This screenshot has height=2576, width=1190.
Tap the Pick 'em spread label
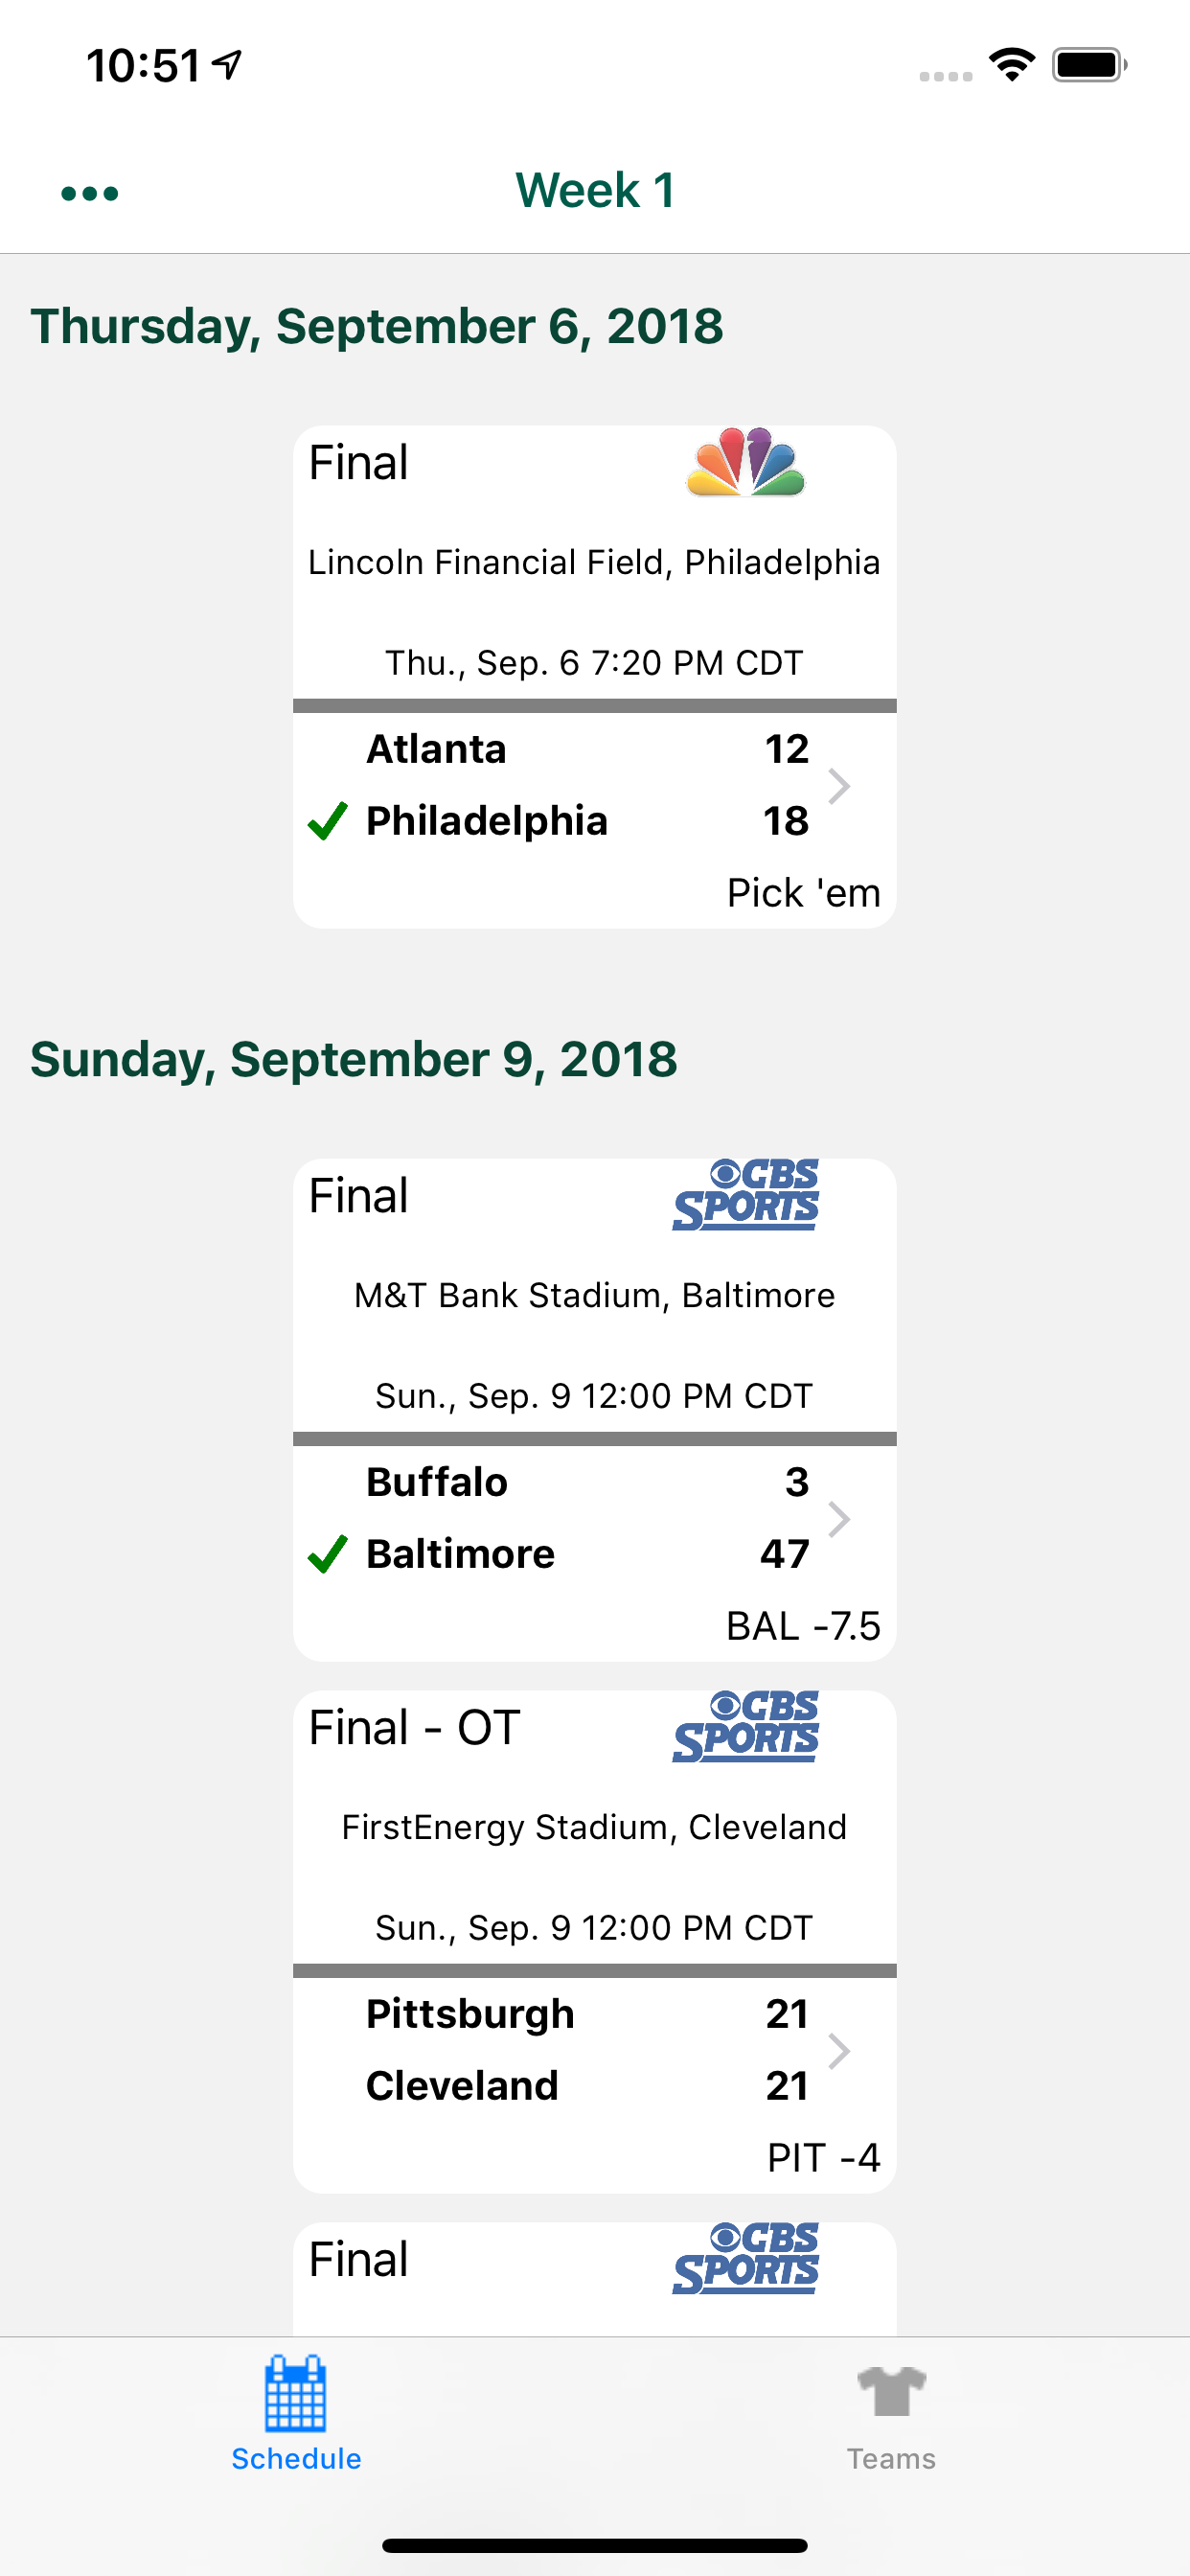[803, 892]
